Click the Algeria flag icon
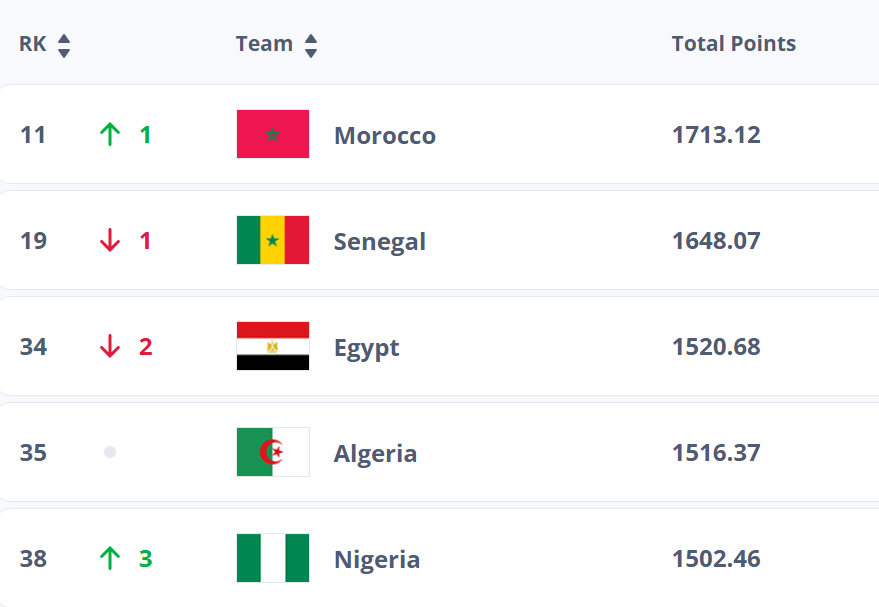879x607 pixels. [273, 452]
